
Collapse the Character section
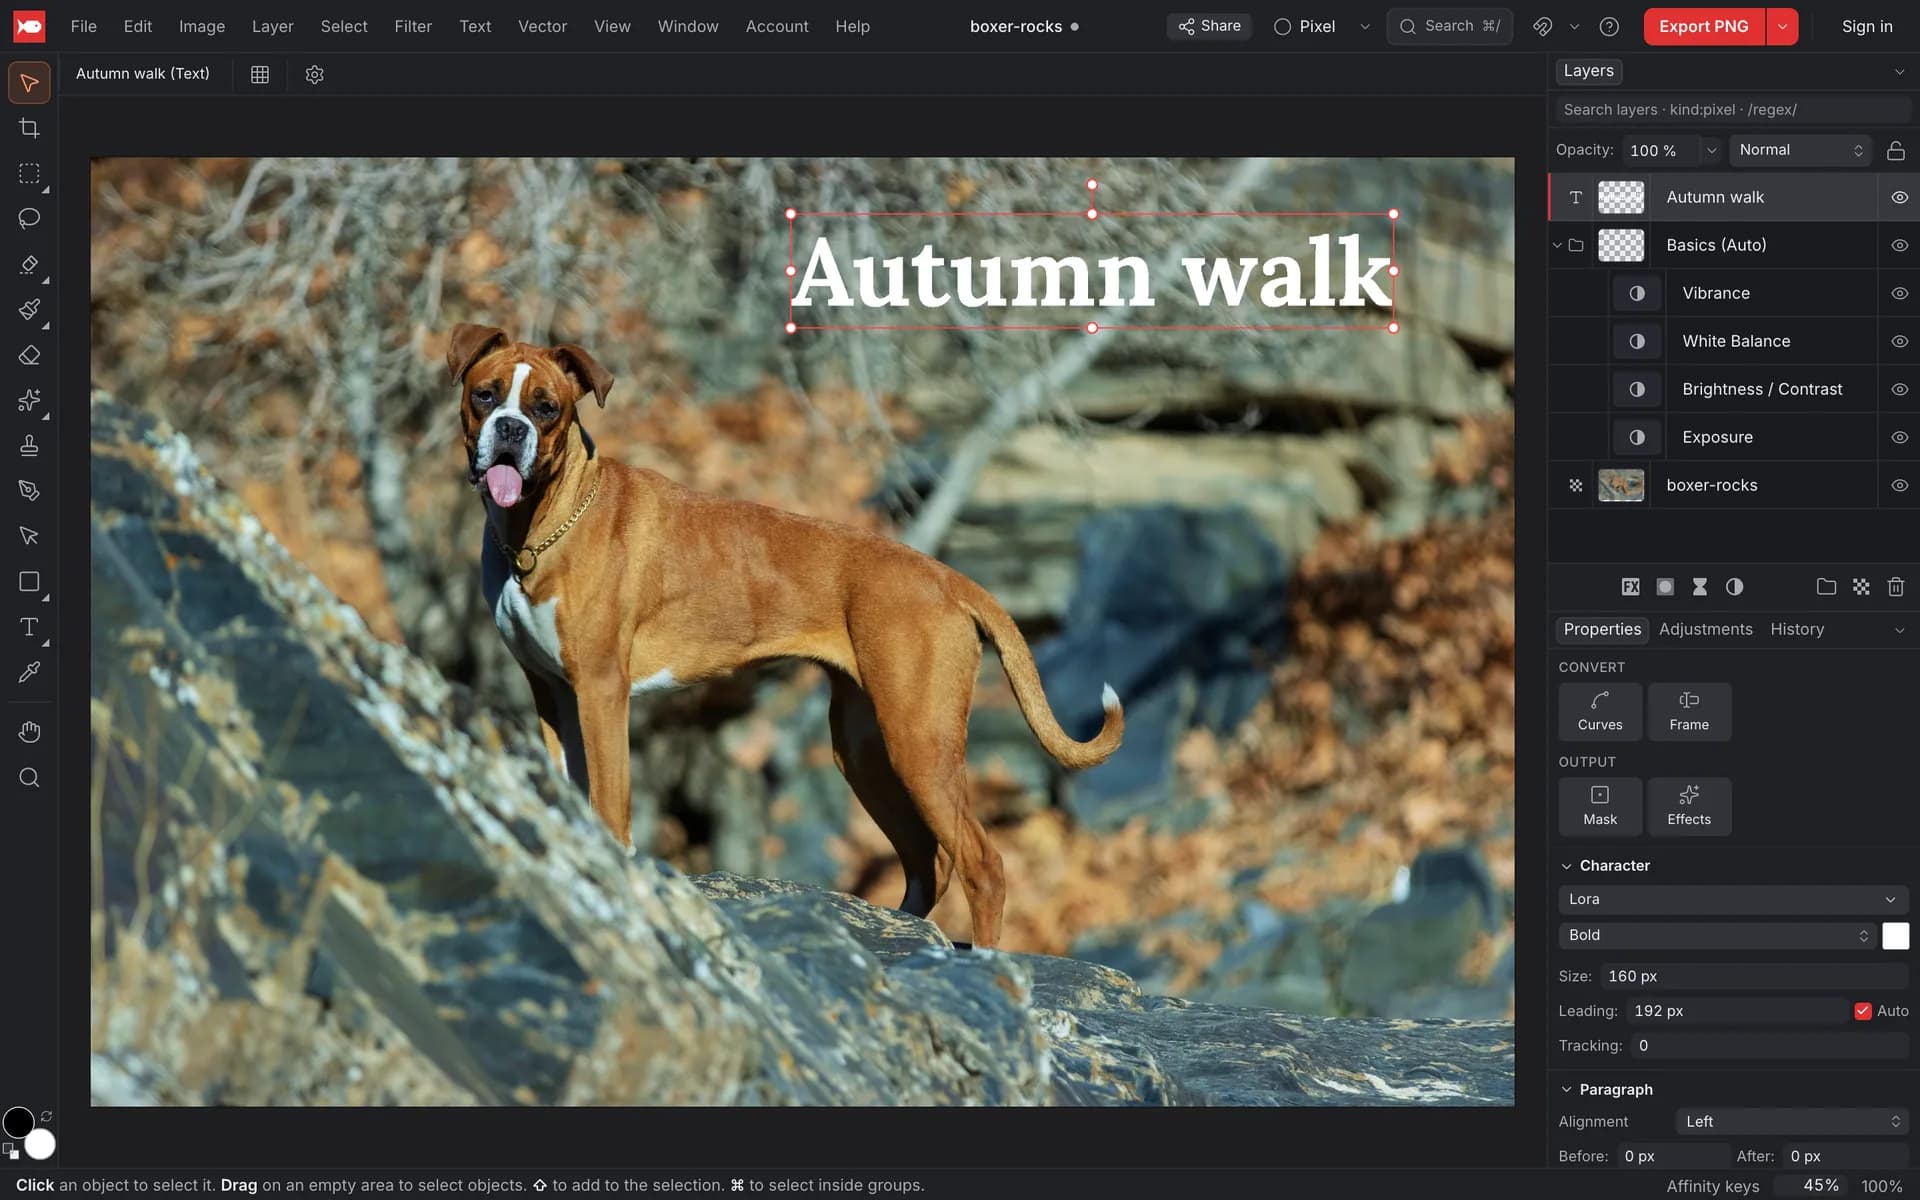pos(1566,866)
